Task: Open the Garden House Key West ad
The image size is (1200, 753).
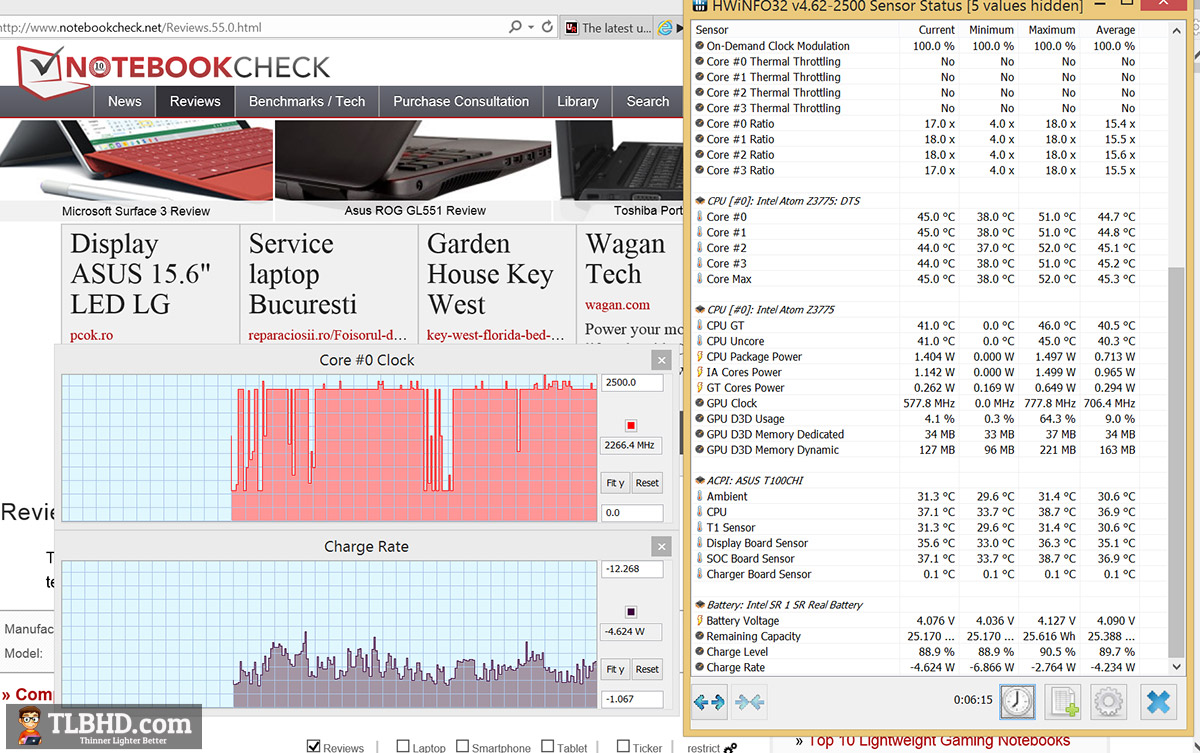Action: [x=490, y=274]
